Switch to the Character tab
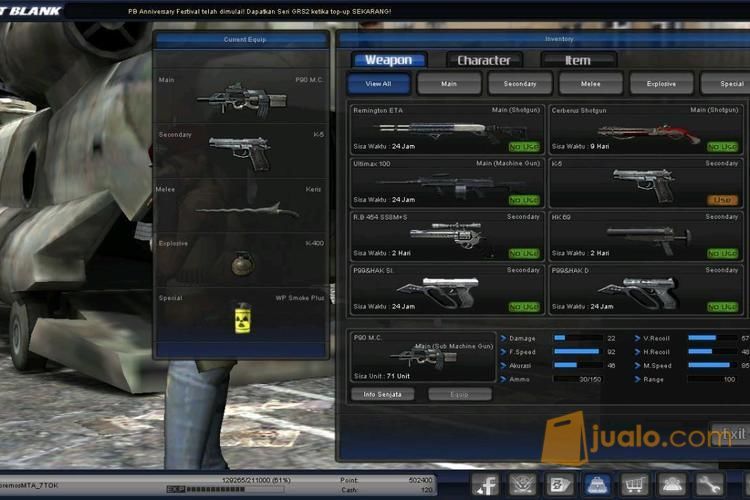 pos(484,60)
